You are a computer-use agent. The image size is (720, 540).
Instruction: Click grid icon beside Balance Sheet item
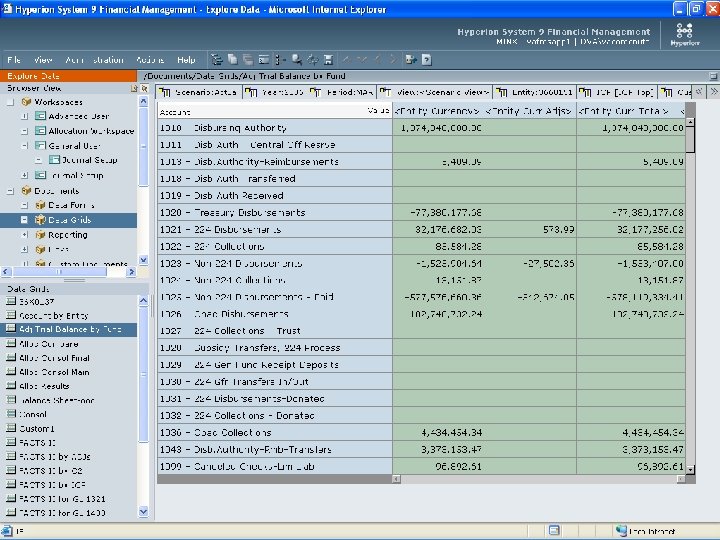pyautogui.click(x=11, y=399)
